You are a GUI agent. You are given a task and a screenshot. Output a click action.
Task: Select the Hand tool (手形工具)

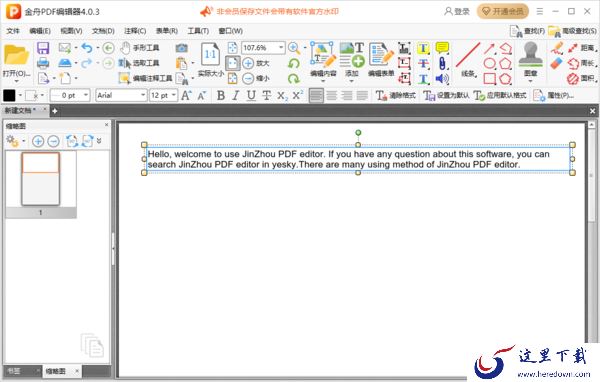pos(139,48)
